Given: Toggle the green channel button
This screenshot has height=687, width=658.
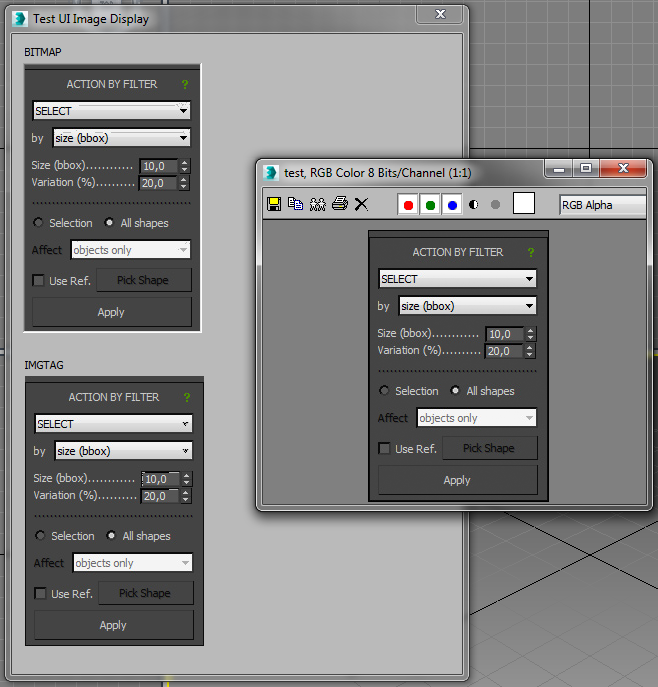Looking at the screenshot, I should [430, 205].
